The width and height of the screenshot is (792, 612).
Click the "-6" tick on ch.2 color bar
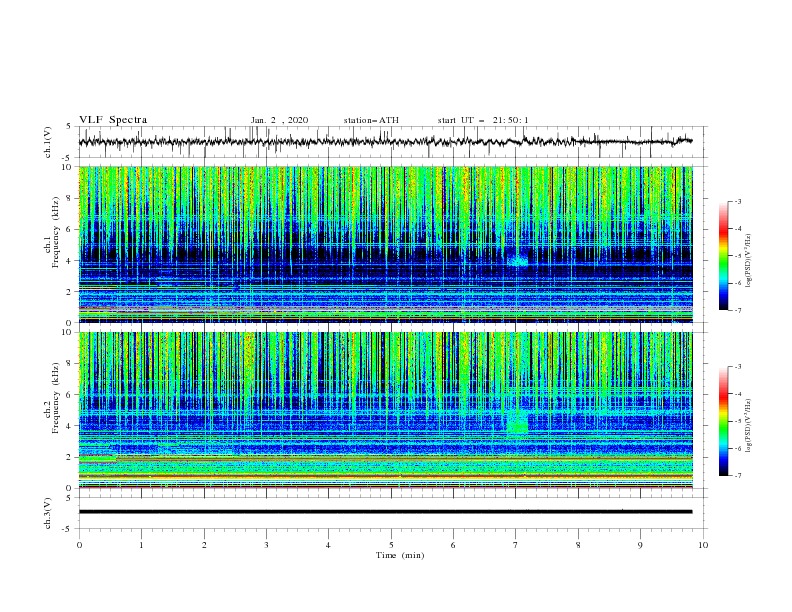coord(737,448)
